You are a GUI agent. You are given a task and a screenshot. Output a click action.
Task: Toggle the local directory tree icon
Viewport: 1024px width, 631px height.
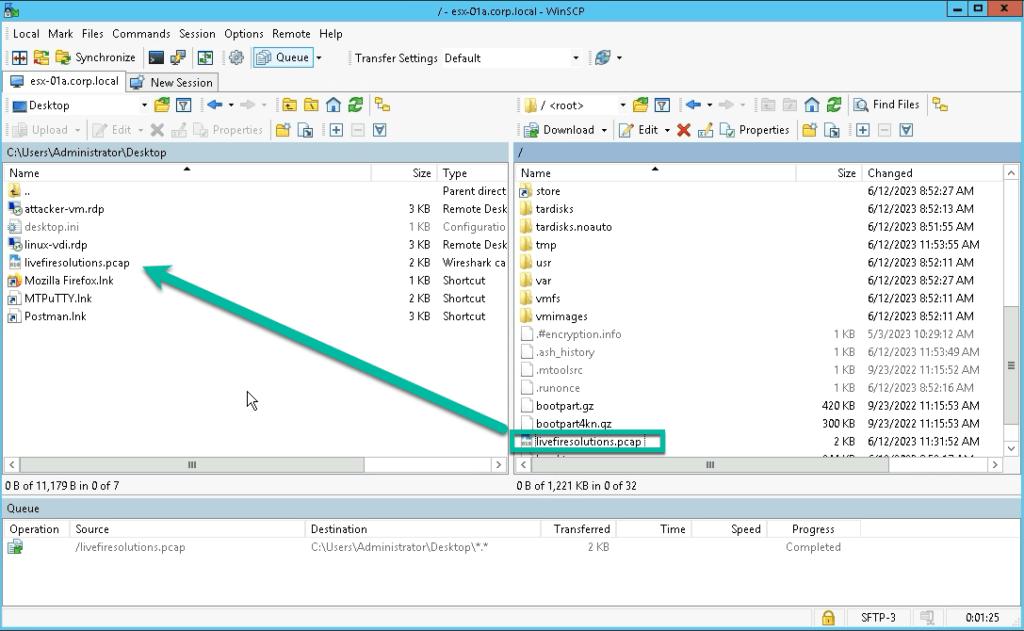tap(382, 105)
